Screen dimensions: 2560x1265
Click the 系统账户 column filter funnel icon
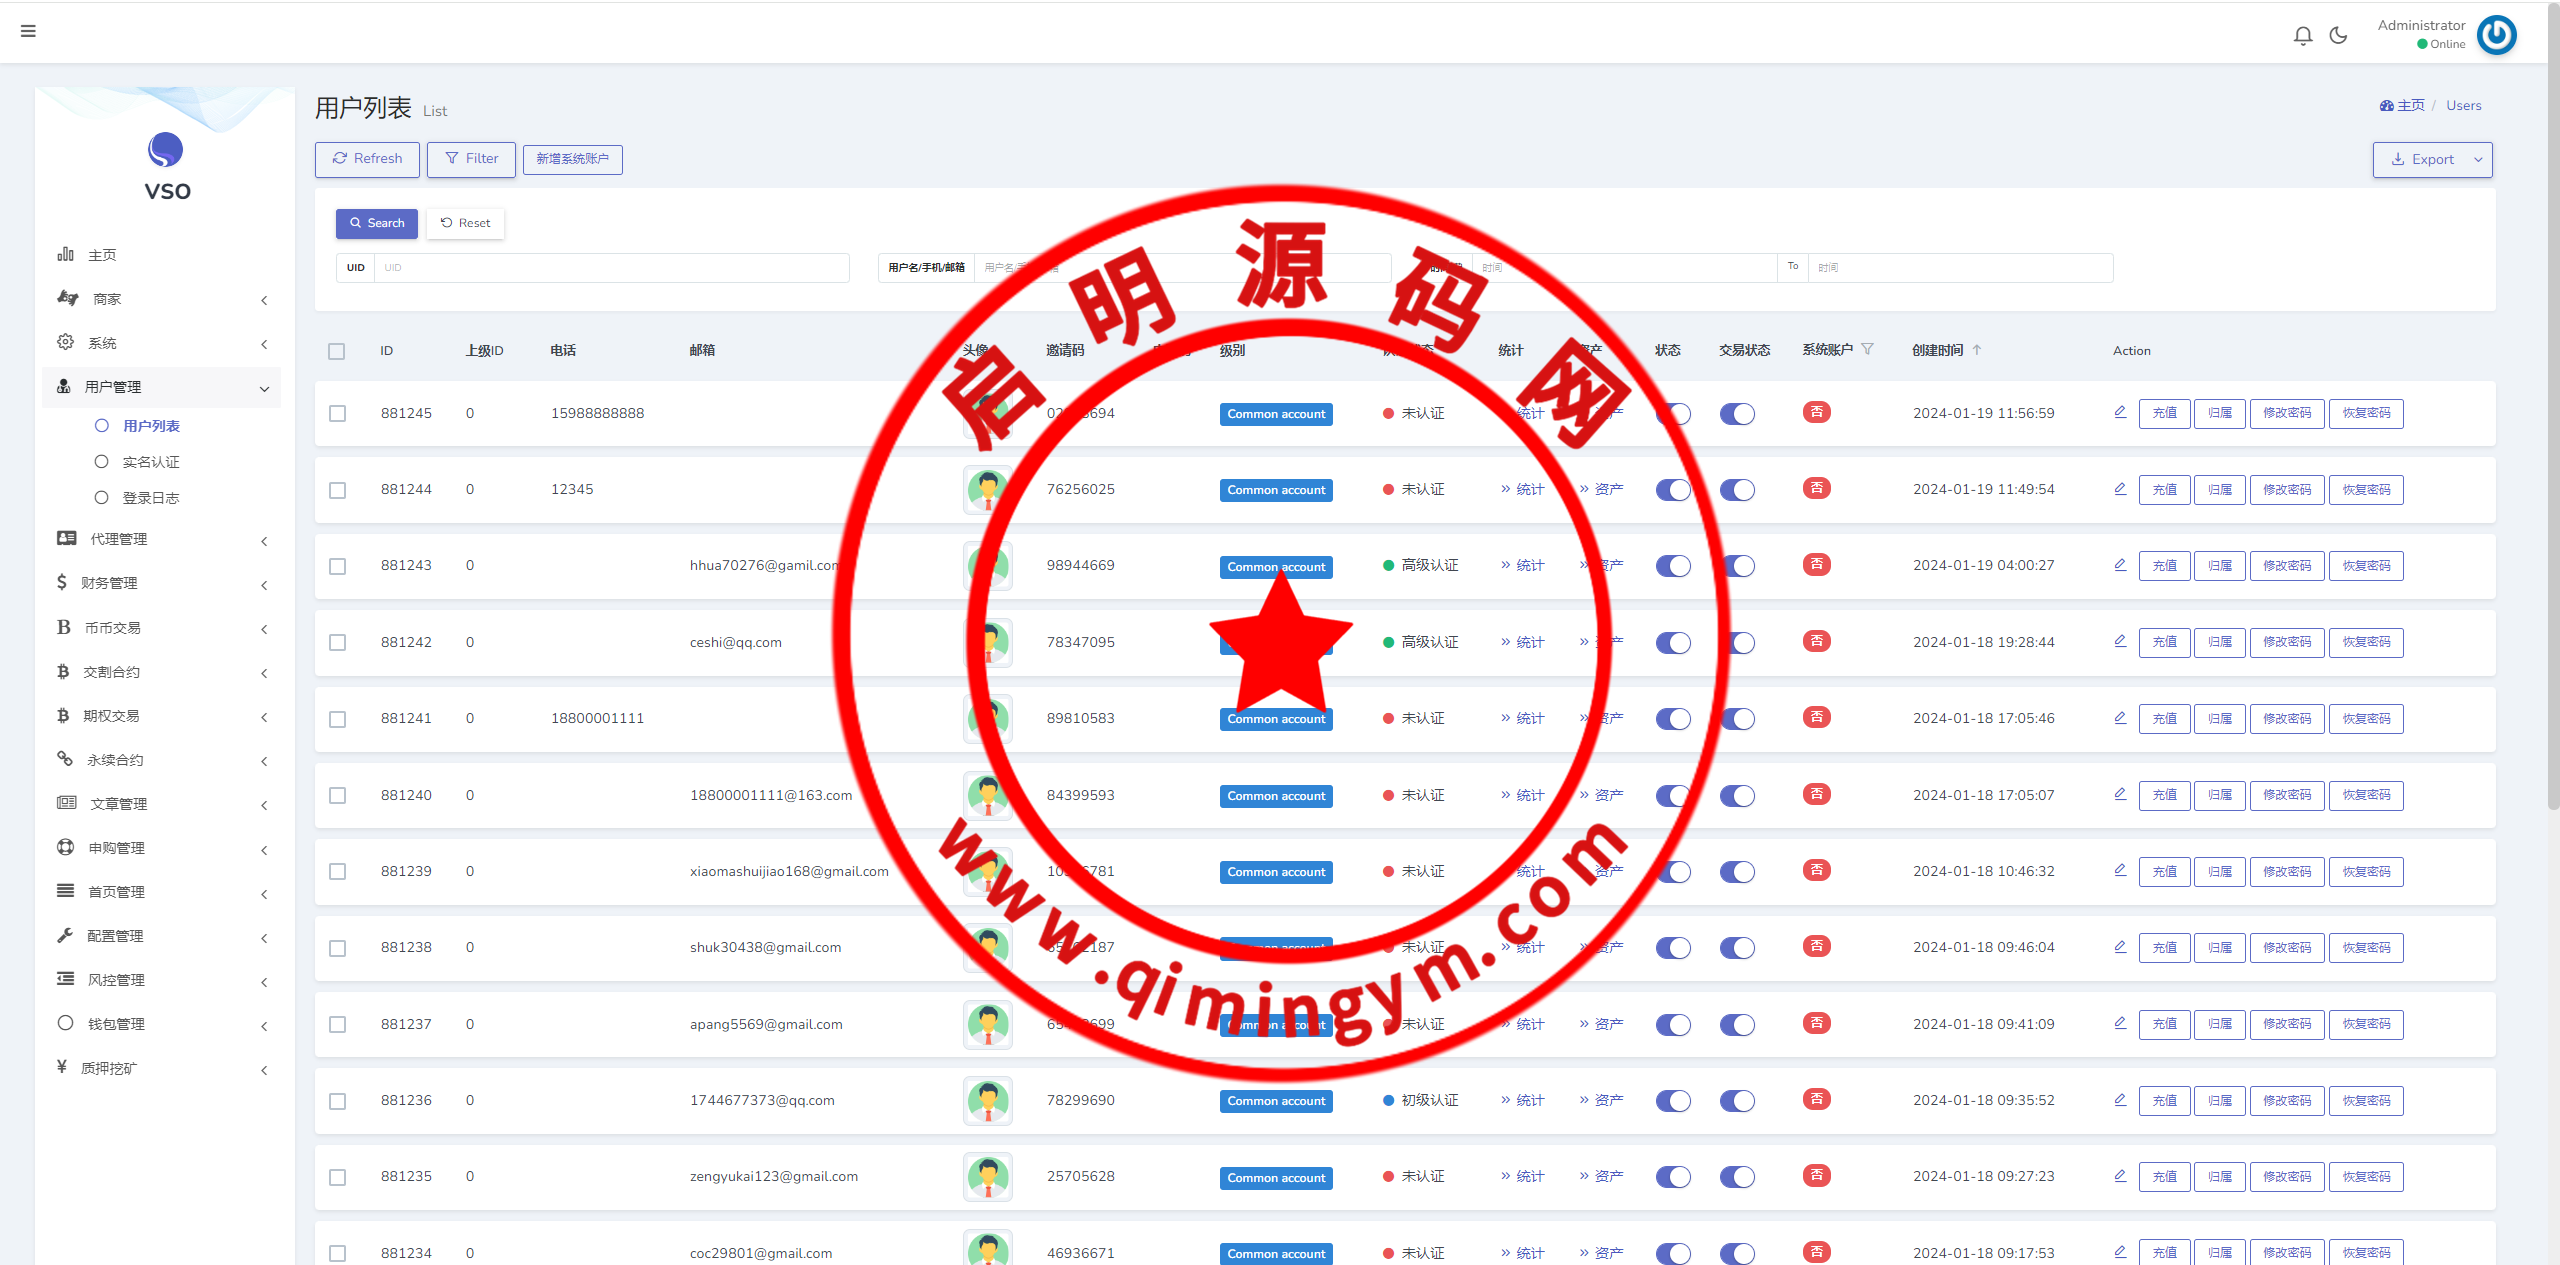1867,350
